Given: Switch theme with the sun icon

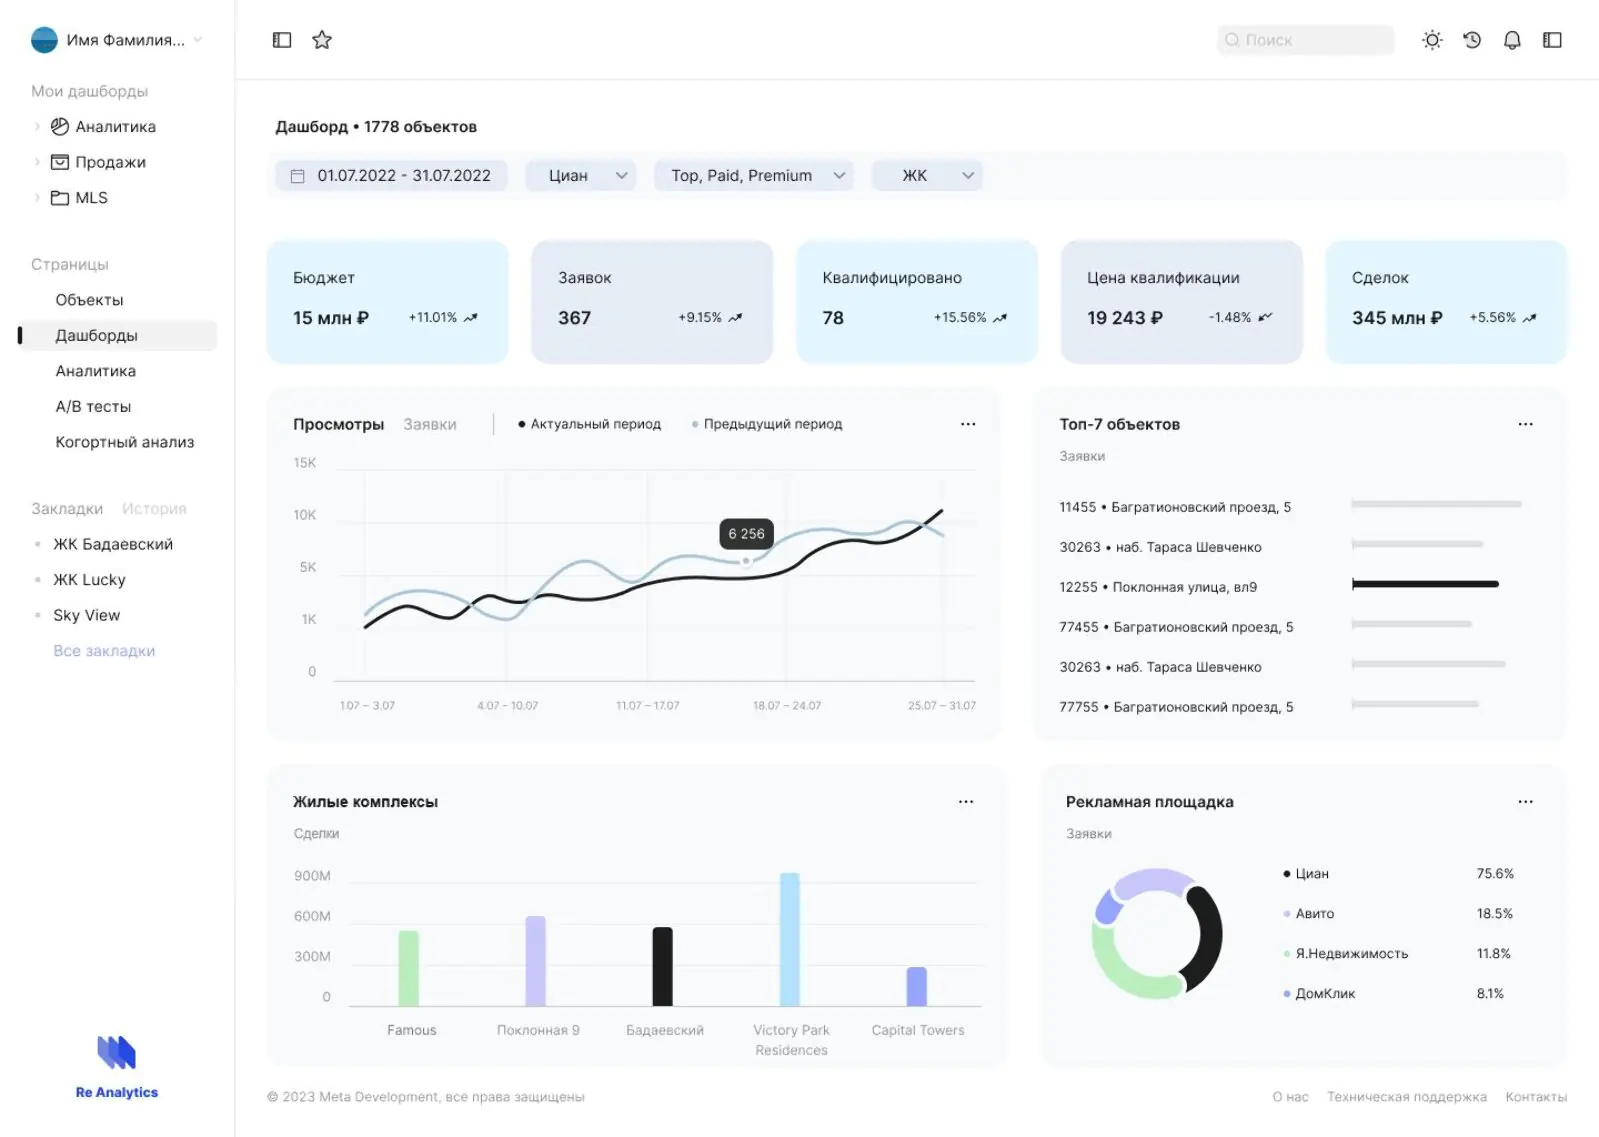Looking at the screenshot, I should point(1432,40).
